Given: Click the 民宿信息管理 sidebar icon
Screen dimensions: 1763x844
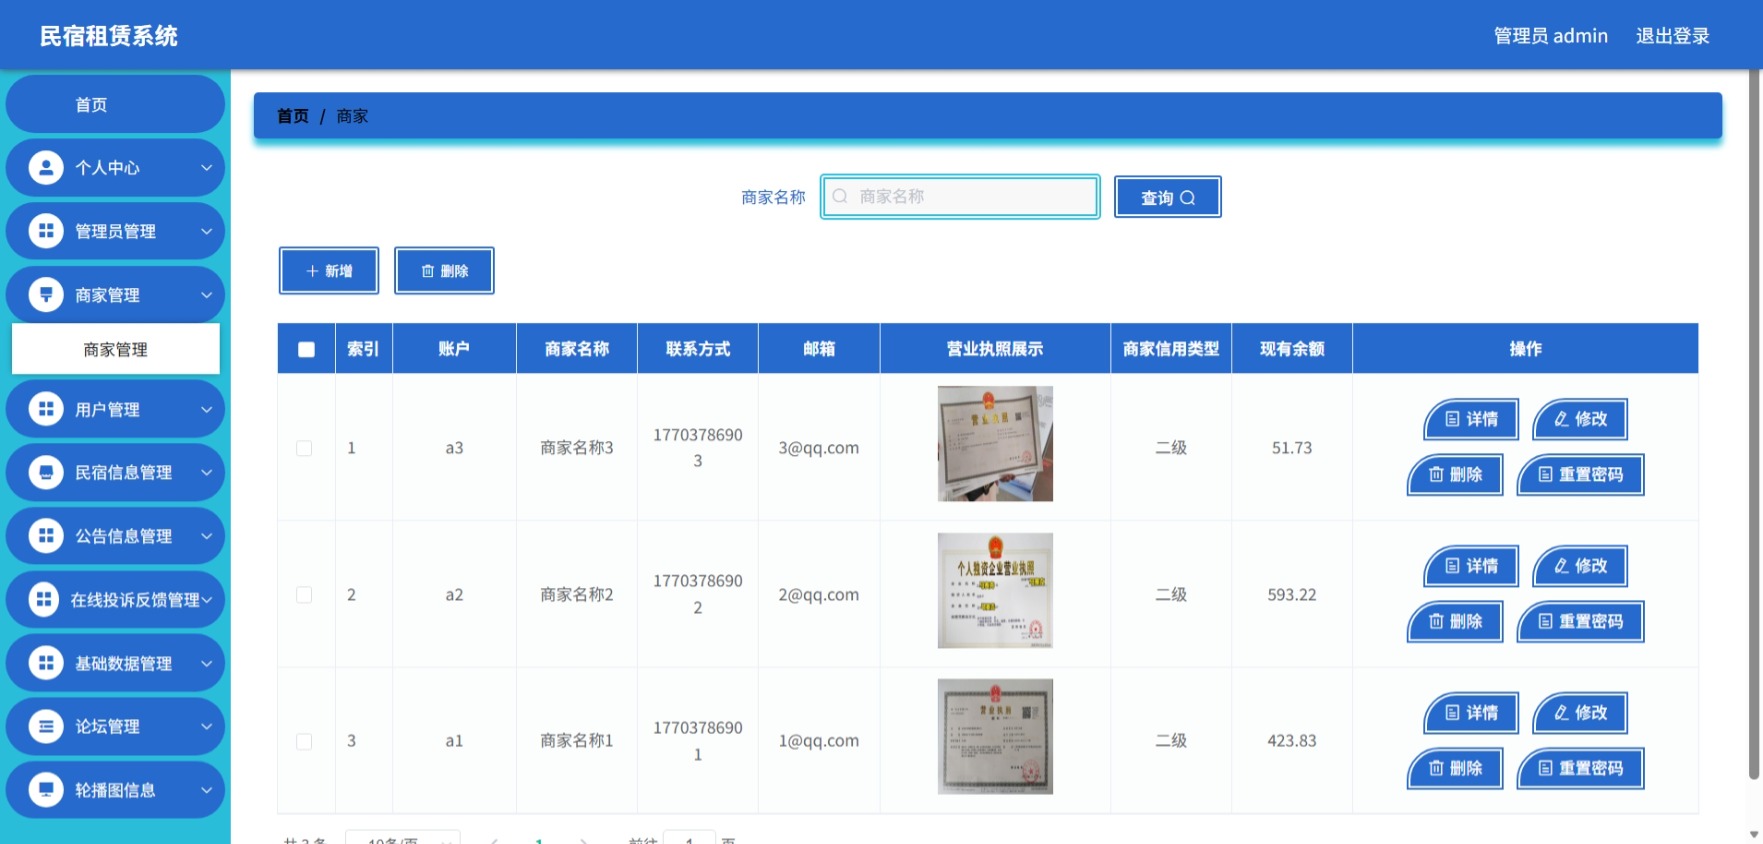Looking at the screenshot, I should click(x=45, y=472).
